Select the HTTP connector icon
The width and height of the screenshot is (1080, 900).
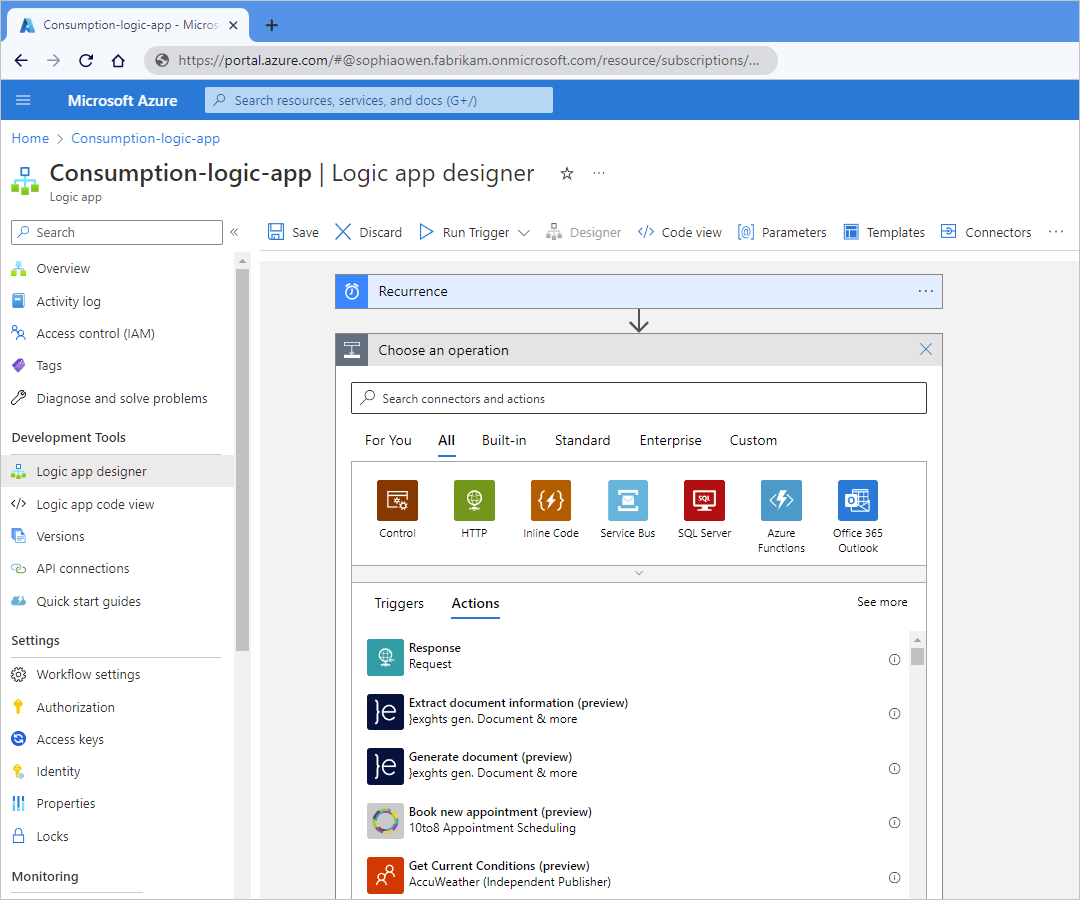474,500
